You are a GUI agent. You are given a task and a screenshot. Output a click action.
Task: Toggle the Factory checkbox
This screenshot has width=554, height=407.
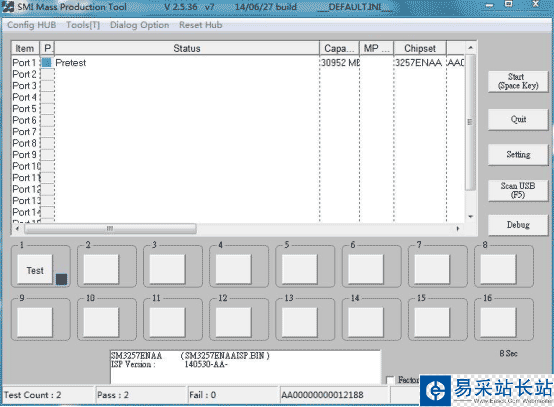tap(390, 380)
